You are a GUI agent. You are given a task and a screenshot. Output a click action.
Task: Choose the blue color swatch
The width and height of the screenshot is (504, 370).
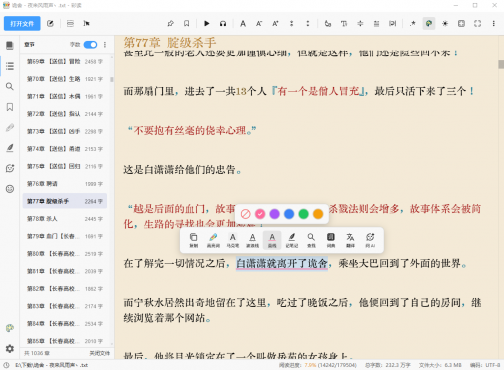(x=289, y=214)
